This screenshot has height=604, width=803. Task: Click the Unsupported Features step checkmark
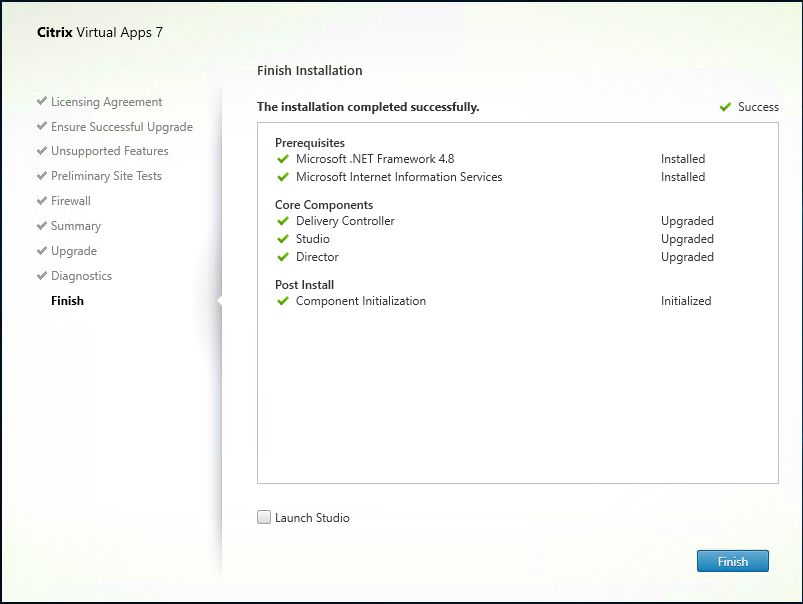[x=42, y=151]
